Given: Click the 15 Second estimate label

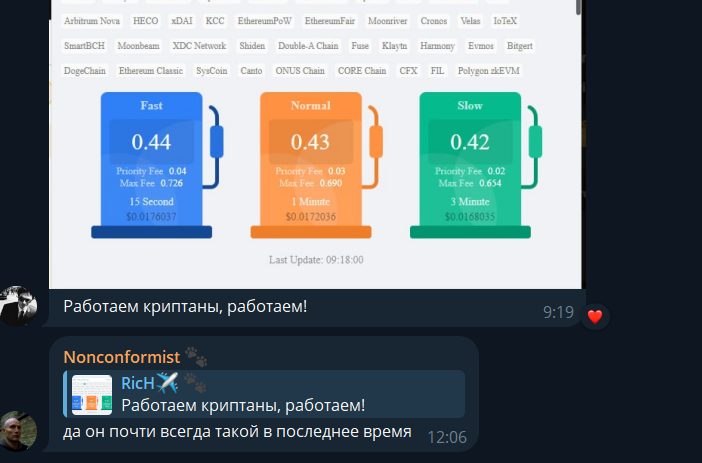Looking at the screenshot, I should [151, 201].
